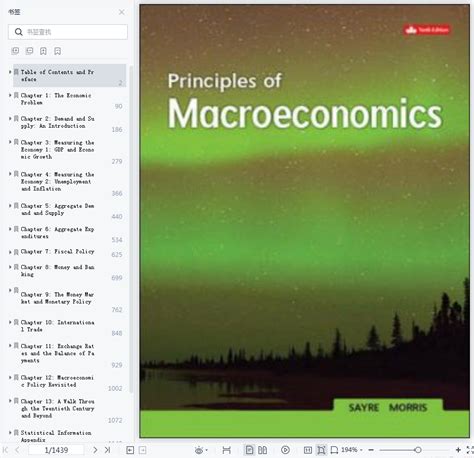Go to the next page
Screen dimensions: 474x458
95,450
